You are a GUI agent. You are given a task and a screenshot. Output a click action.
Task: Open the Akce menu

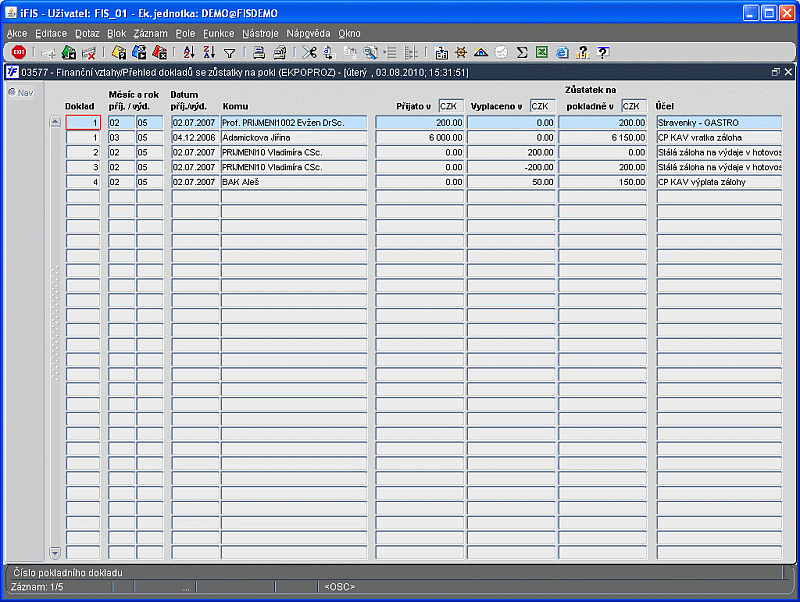[17, 33]
